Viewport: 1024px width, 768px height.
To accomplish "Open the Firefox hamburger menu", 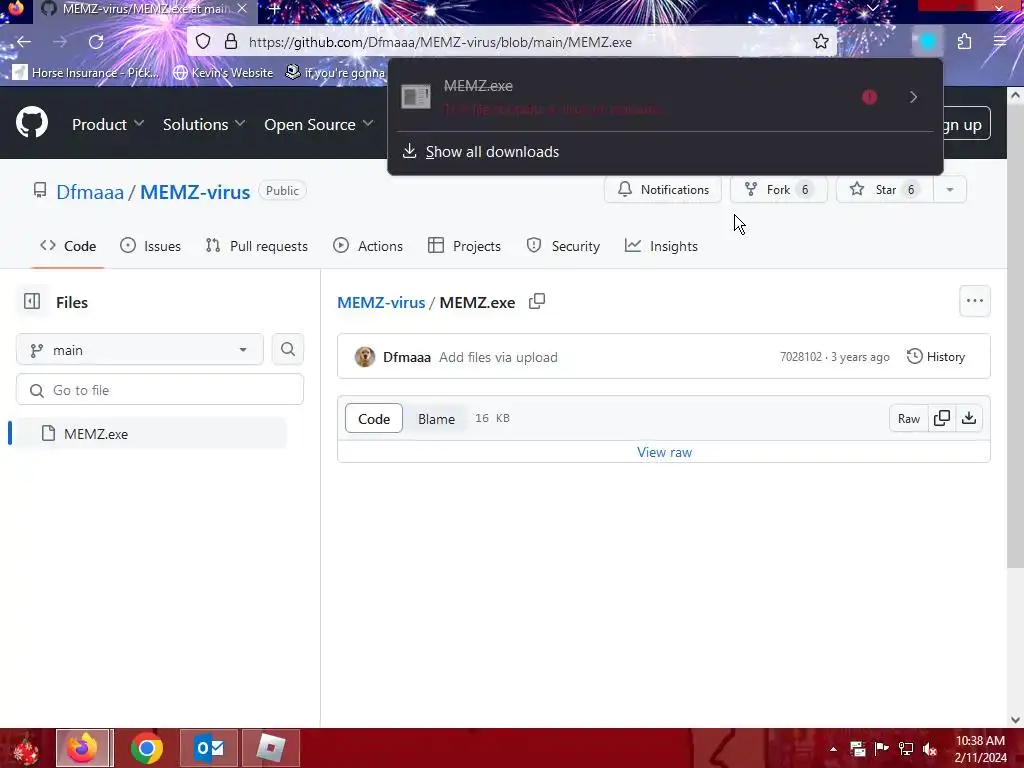I will 1000,42.
